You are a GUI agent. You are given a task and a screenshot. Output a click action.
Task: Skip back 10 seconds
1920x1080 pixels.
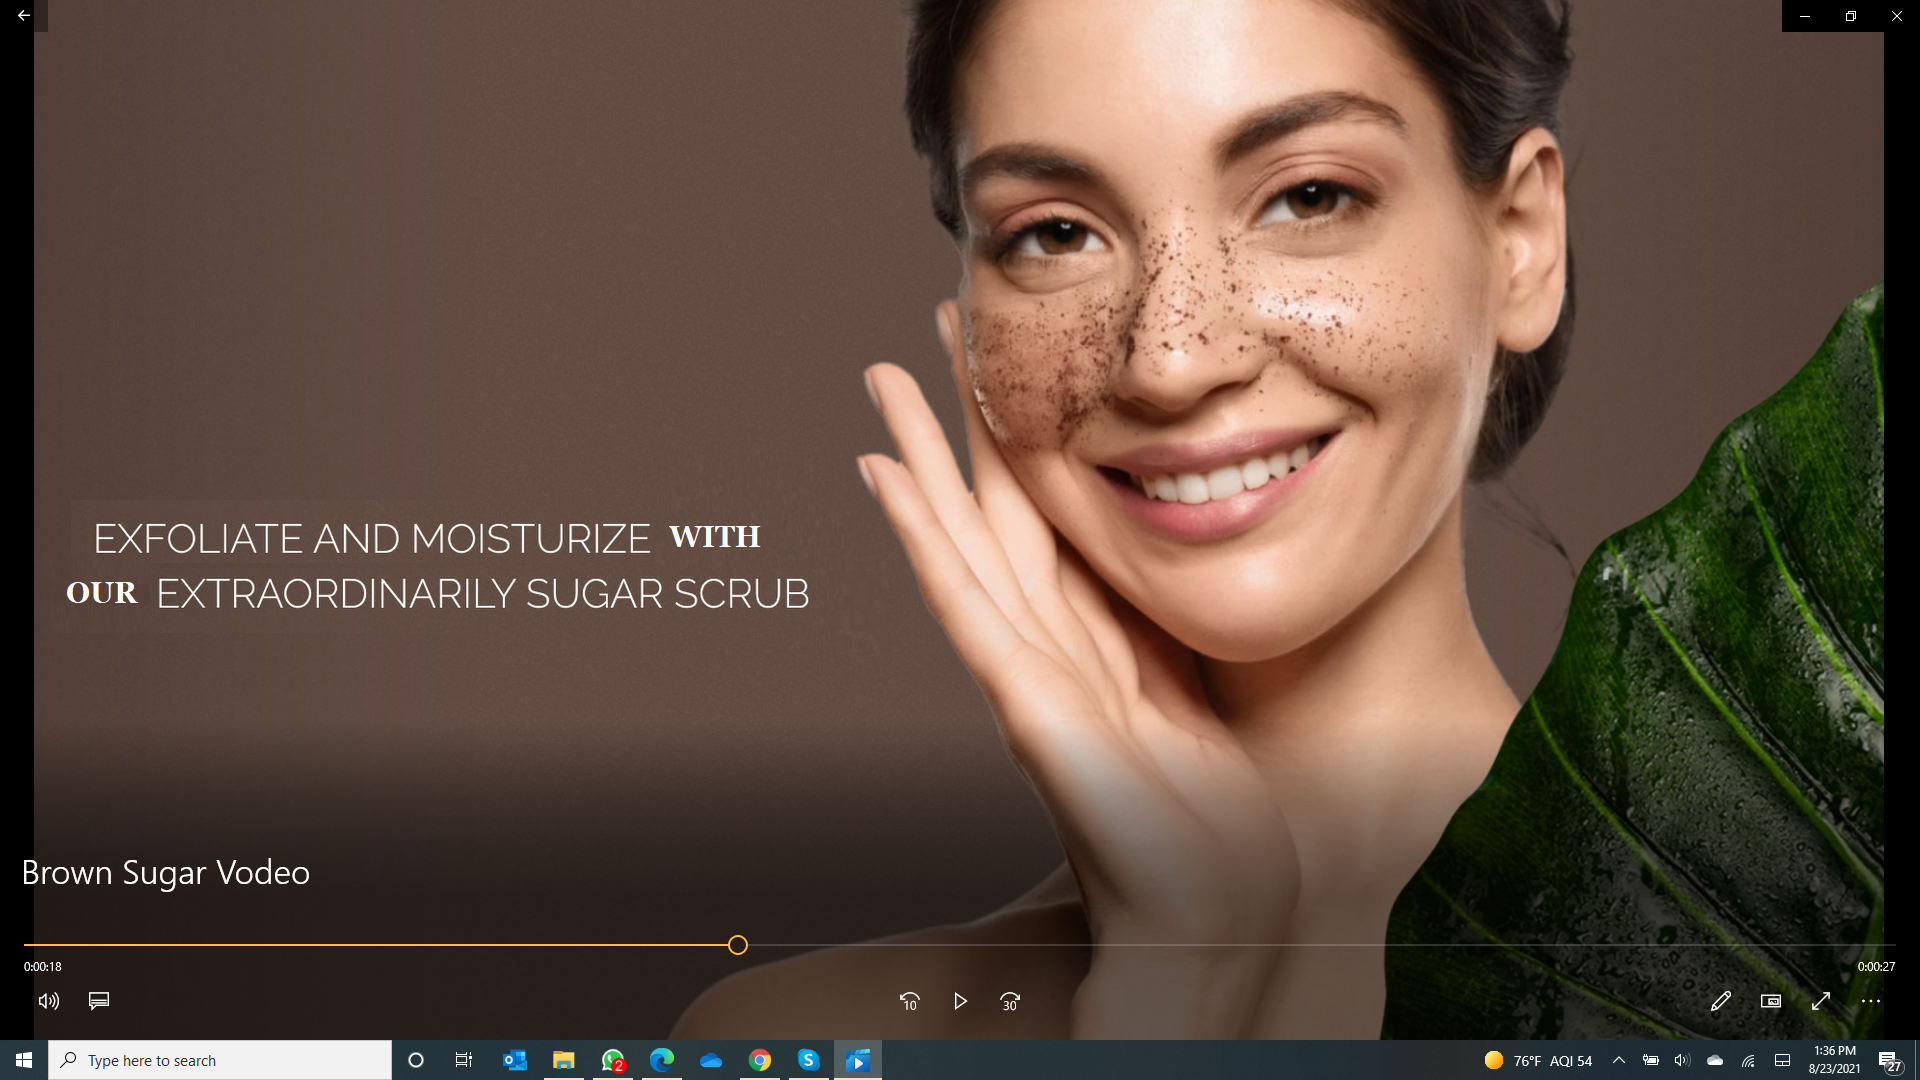coord(909,1001)
